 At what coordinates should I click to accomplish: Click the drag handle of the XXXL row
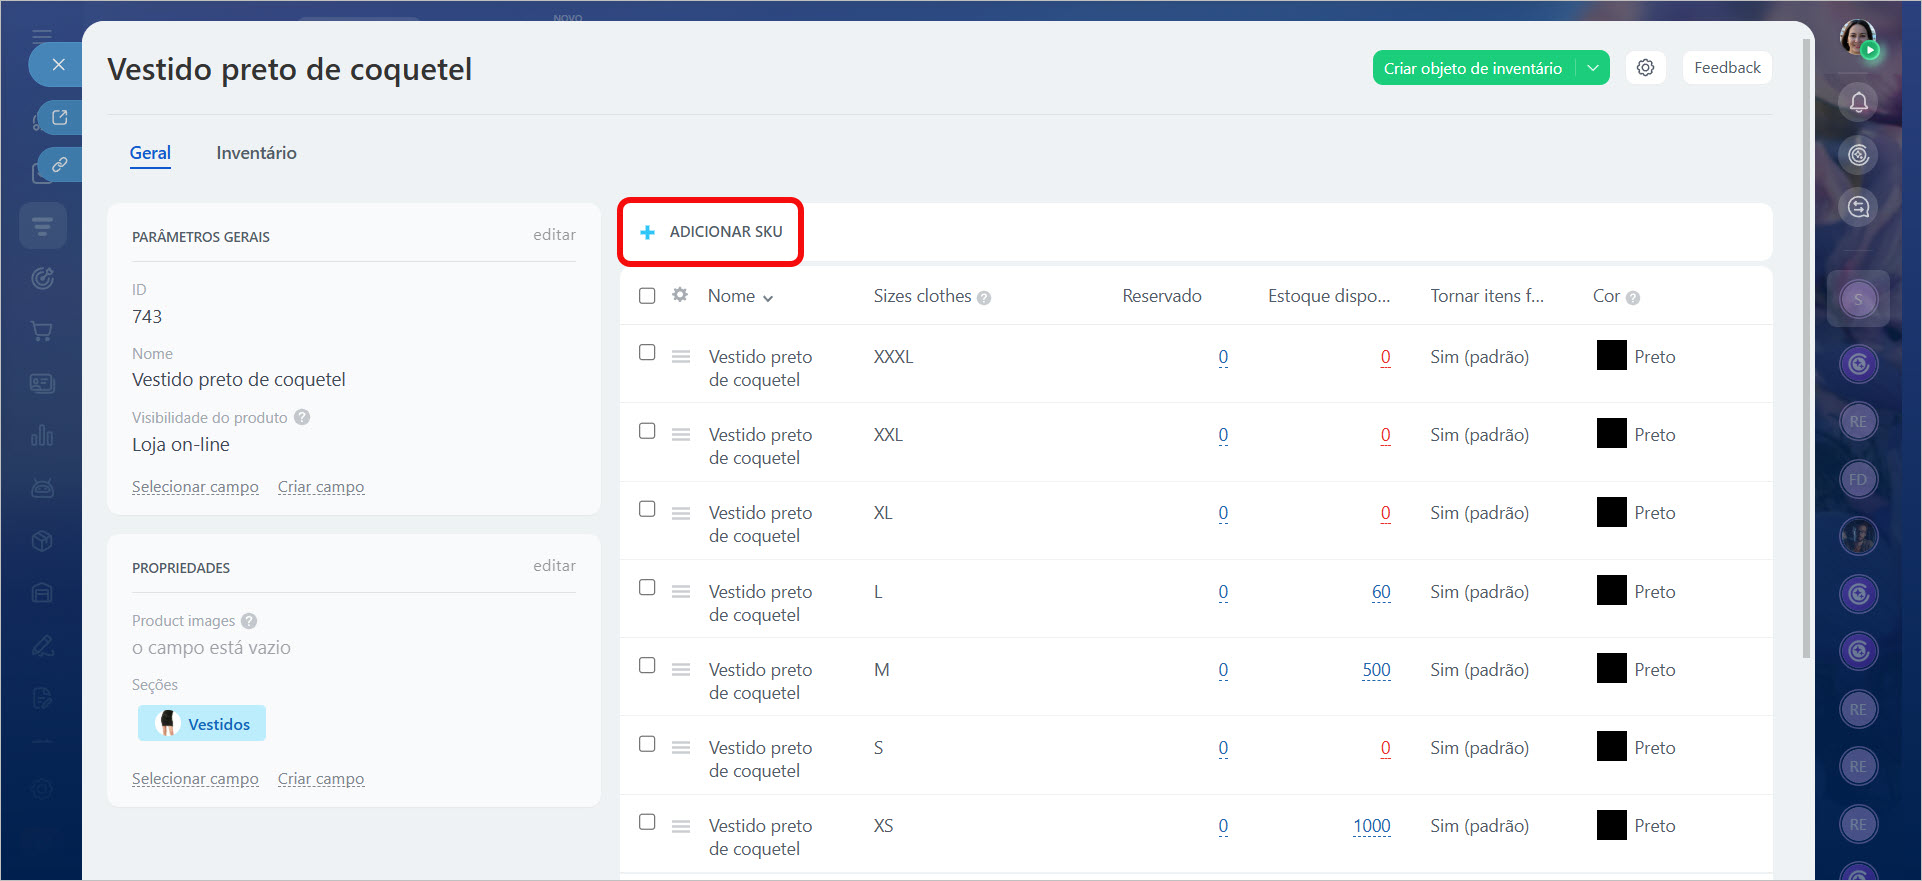pos(681,357)
